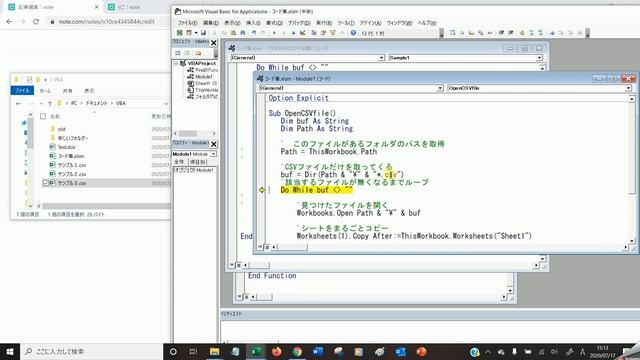
Task: Click the Run Sub play icon
Action: [274, 33]
